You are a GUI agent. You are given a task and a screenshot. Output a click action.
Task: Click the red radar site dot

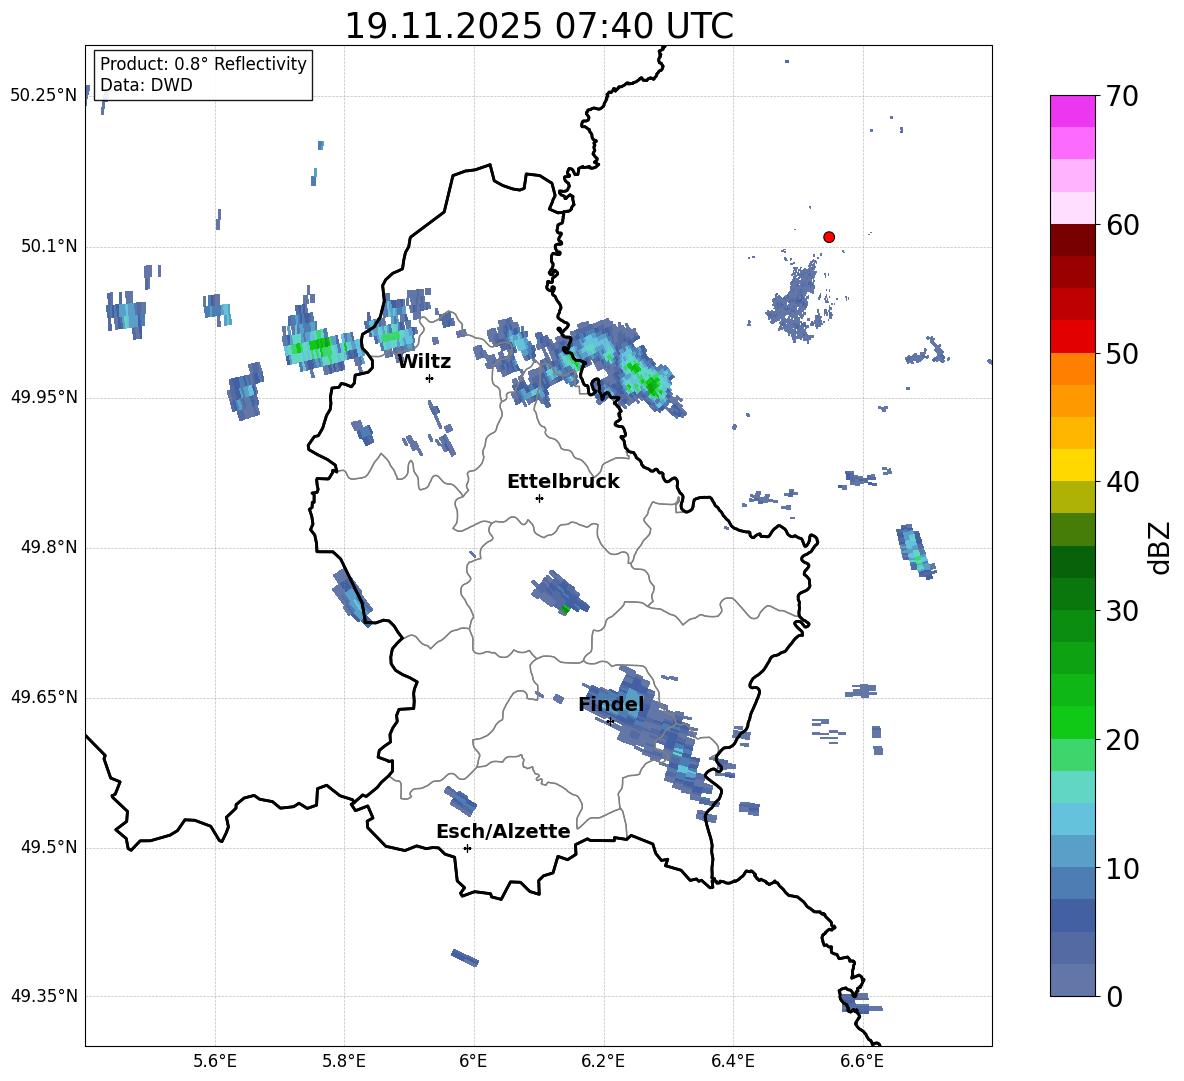pyautogui.click(x=829, y=237)
